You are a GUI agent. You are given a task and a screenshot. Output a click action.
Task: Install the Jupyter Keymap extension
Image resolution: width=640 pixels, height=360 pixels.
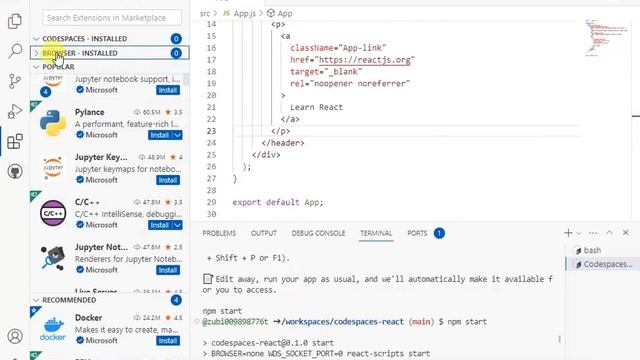168,180
